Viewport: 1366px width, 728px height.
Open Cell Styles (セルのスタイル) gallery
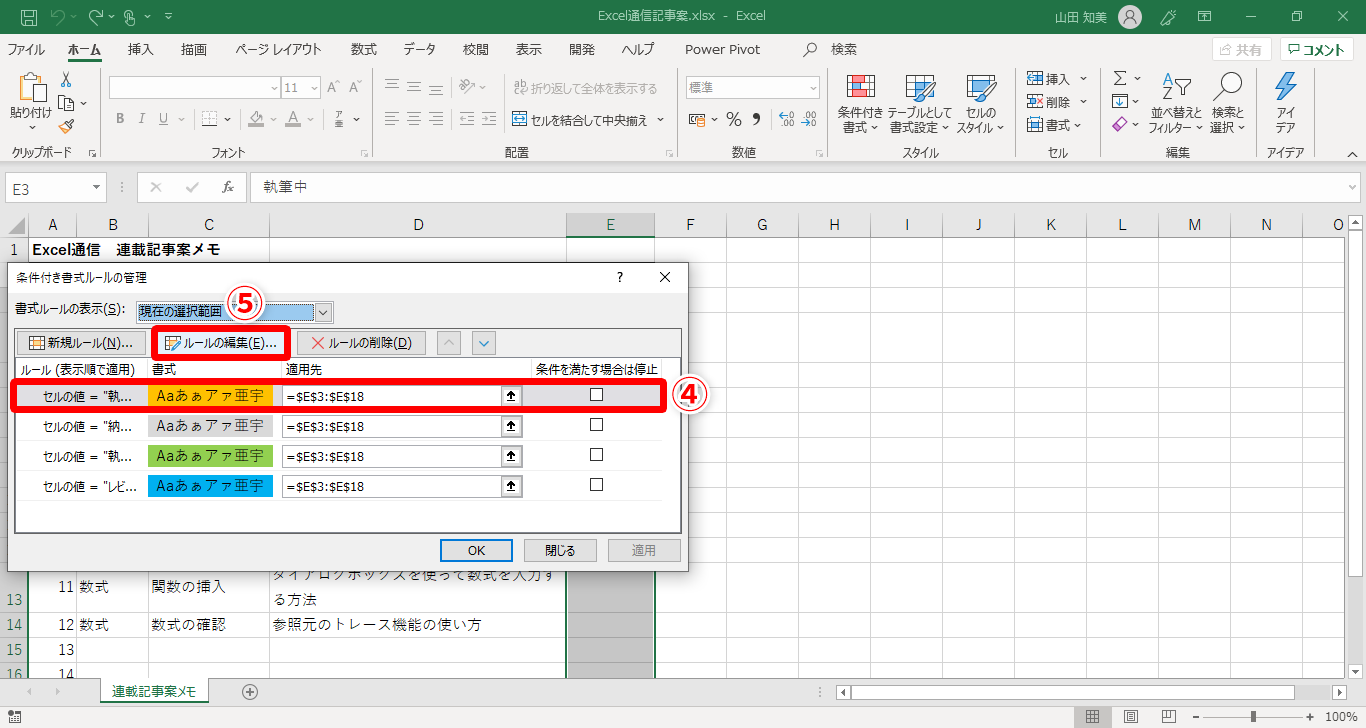click(980, 104)
